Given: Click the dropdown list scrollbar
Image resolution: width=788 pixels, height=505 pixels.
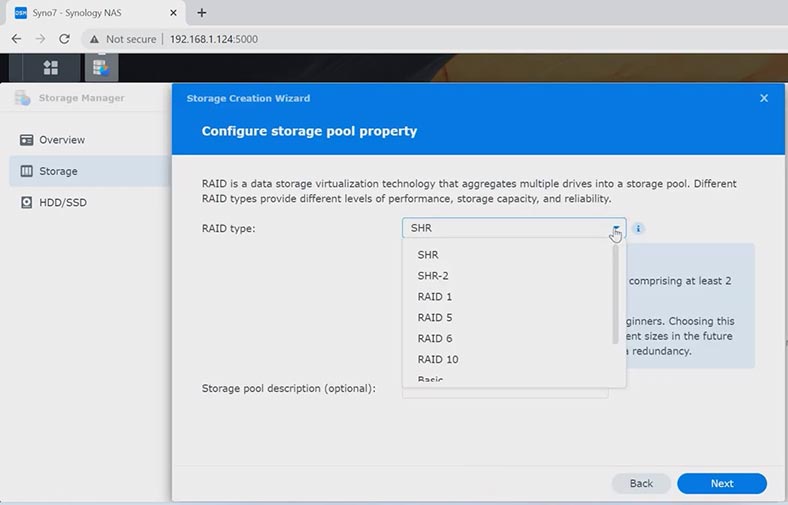Looking at the screenshot, I should 615,294.
